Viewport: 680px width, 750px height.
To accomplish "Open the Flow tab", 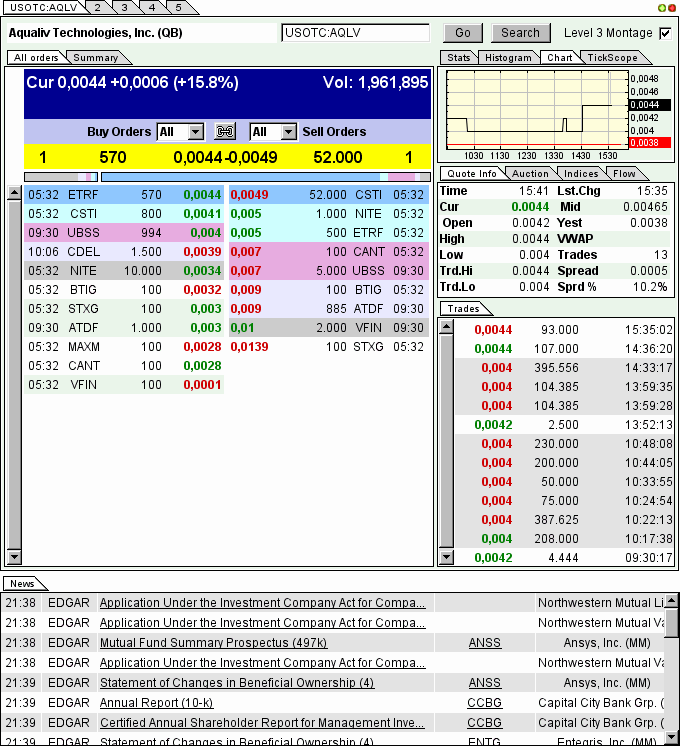I will click(x=624, y=174).
